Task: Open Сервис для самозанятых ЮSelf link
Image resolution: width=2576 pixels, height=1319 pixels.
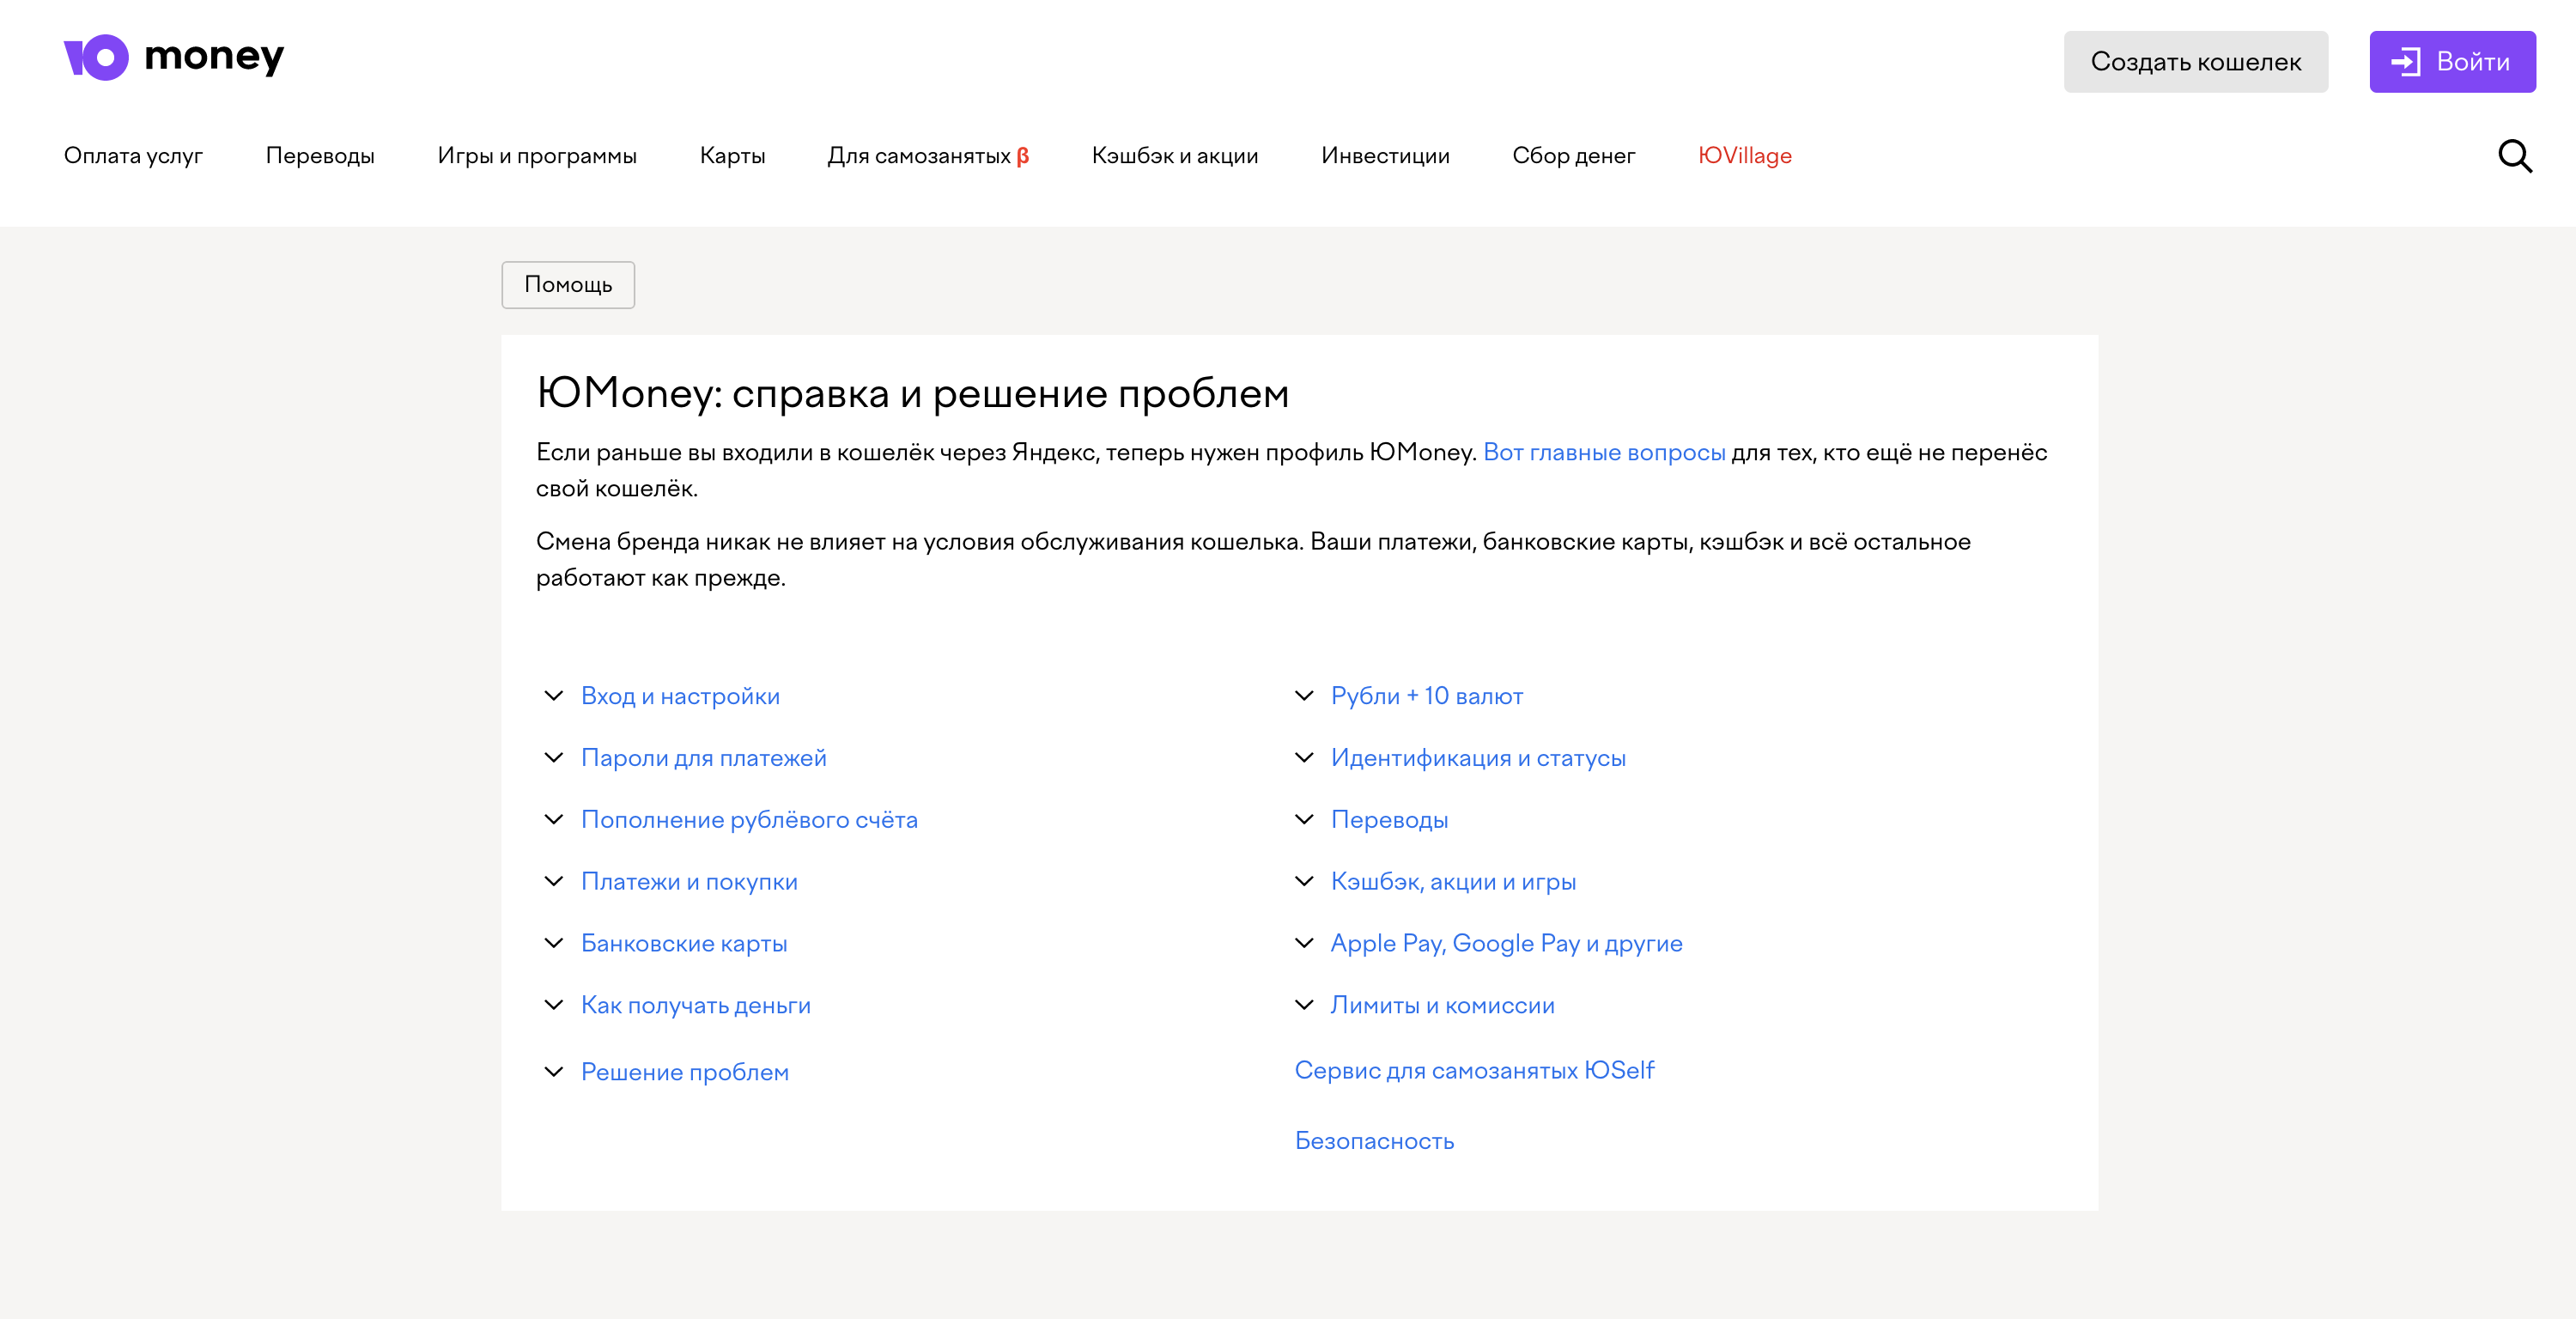Action: pos(1474,1071)
